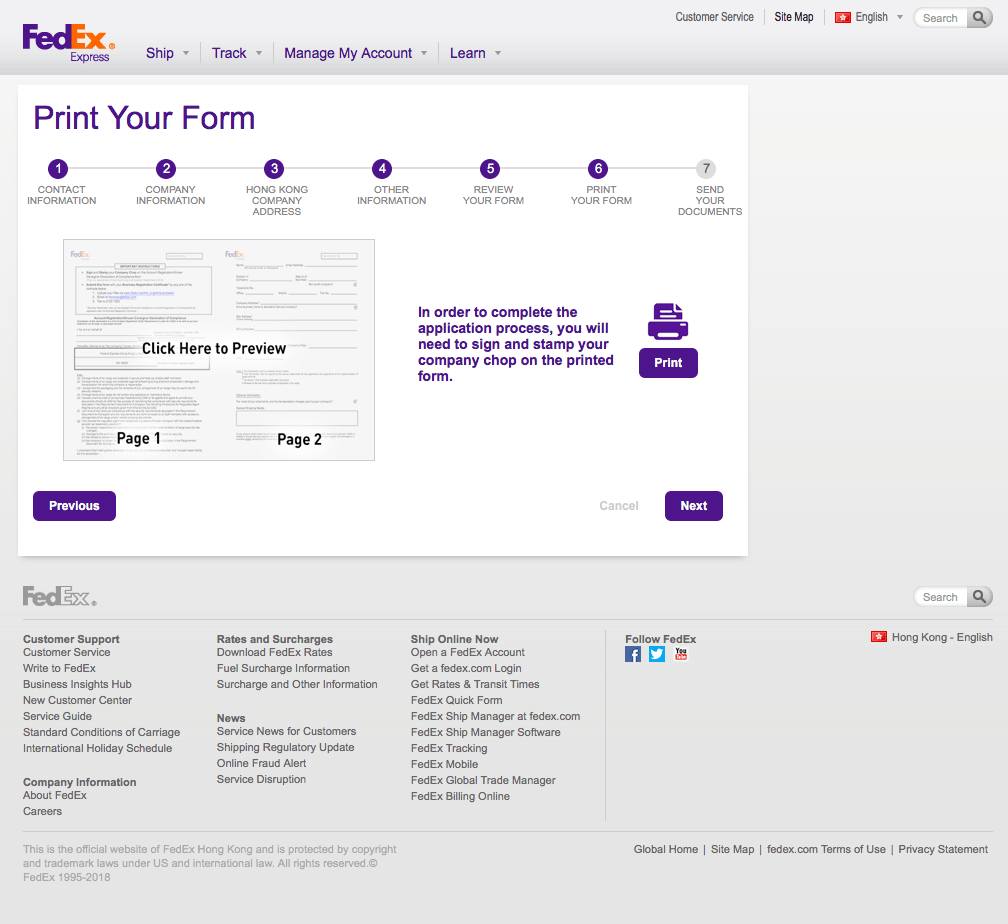The height and width of the screenshot is (924, 1008).
Task: Click the footer search magnifier icon
Action: [979, 597]
